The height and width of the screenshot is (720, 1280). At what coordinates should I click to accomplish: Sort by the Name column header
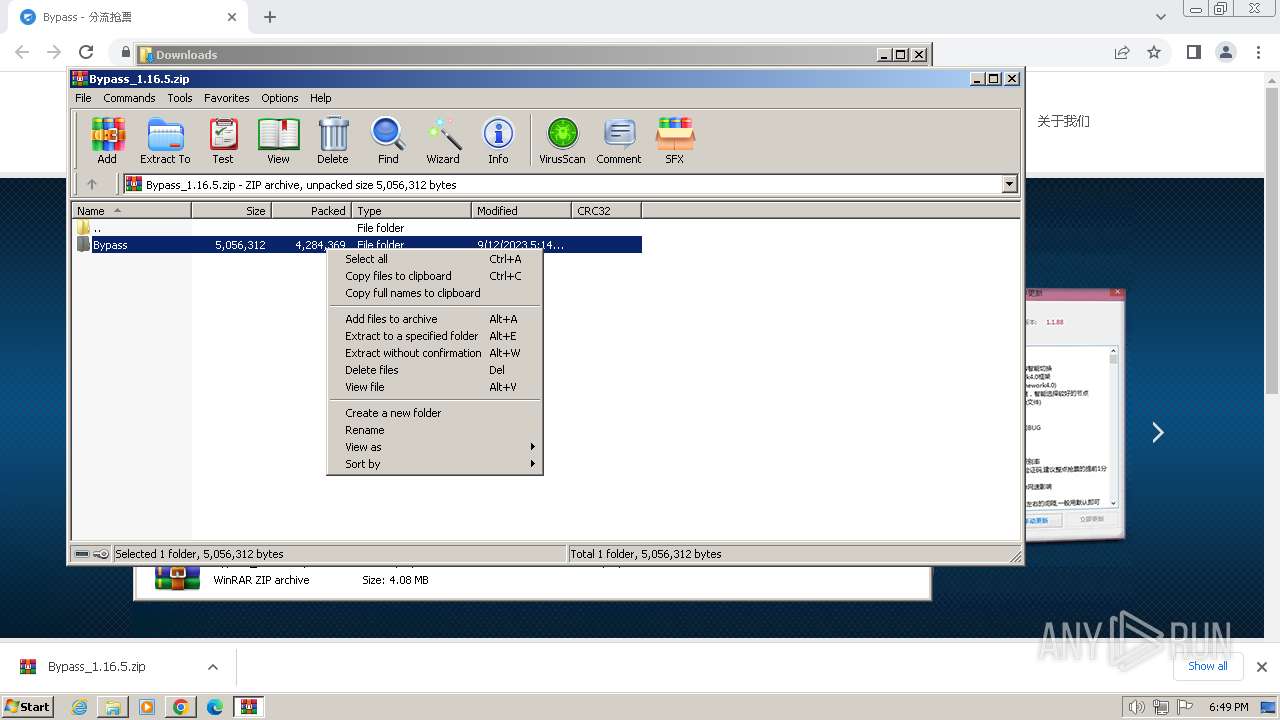132,211
